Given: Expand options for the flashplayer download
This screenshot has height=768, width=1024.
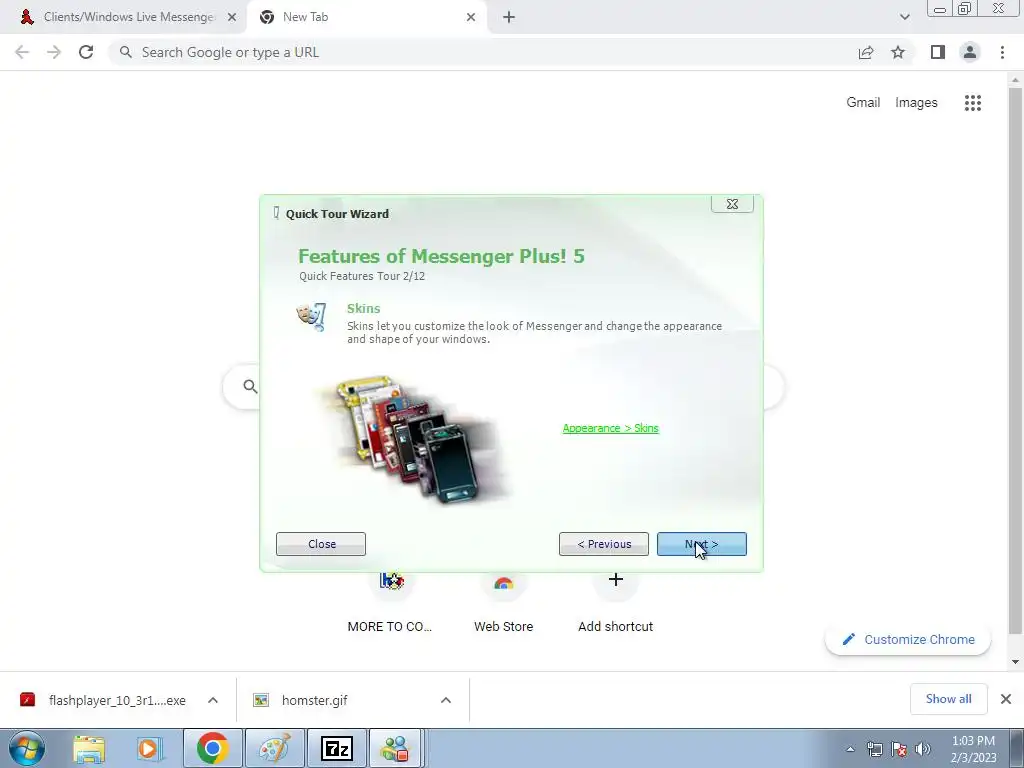Looking at the screenshot, I should pyautogui.click(x=213, y=700).
